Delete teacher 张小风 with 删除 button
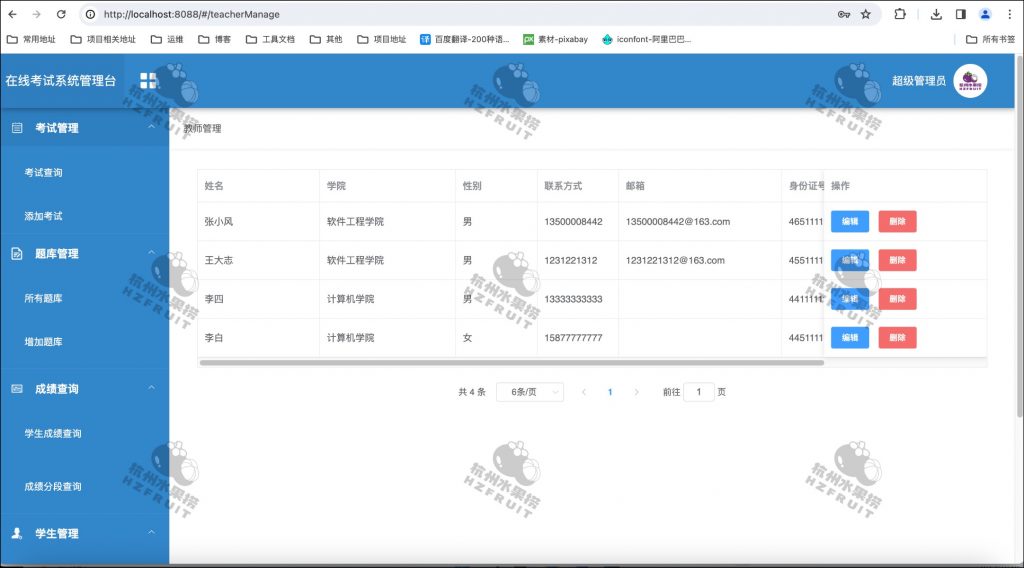The width and height of the screenshot is (1024, 568). tap(897, 221)
